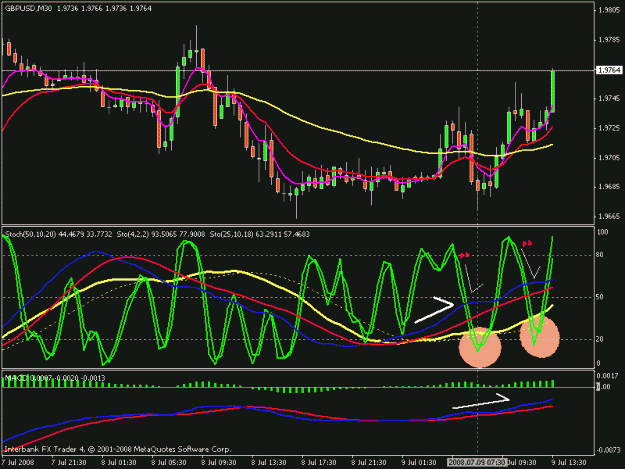Click the 8 Jul 01:30 time label

pos(119,463)
